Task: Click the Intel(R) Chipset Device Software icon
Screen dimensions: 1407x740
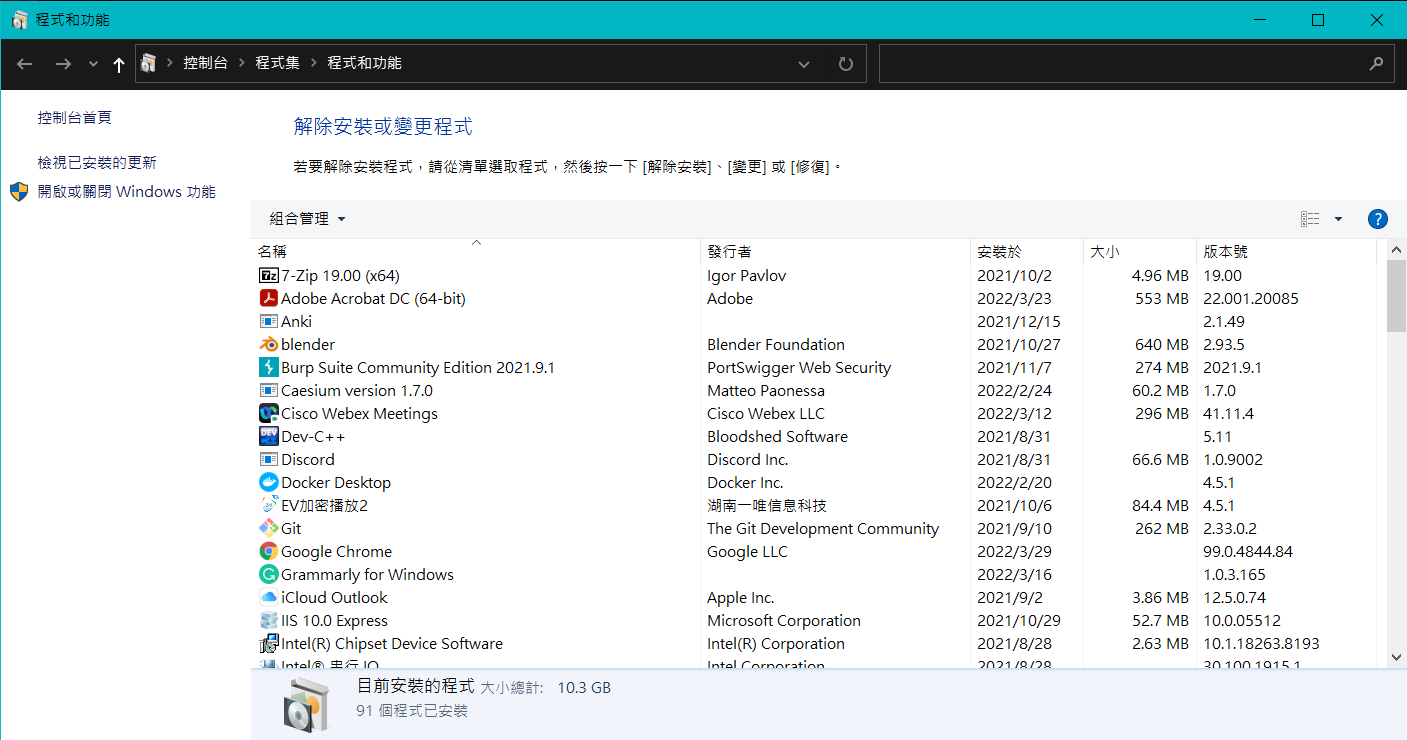Action: 268,643
